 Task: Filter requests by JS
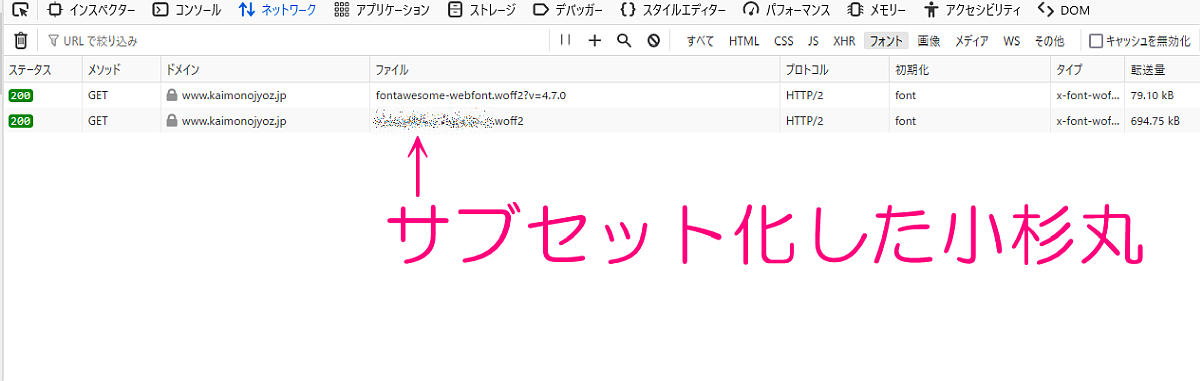pyautogui.click(x=813, y=41)
